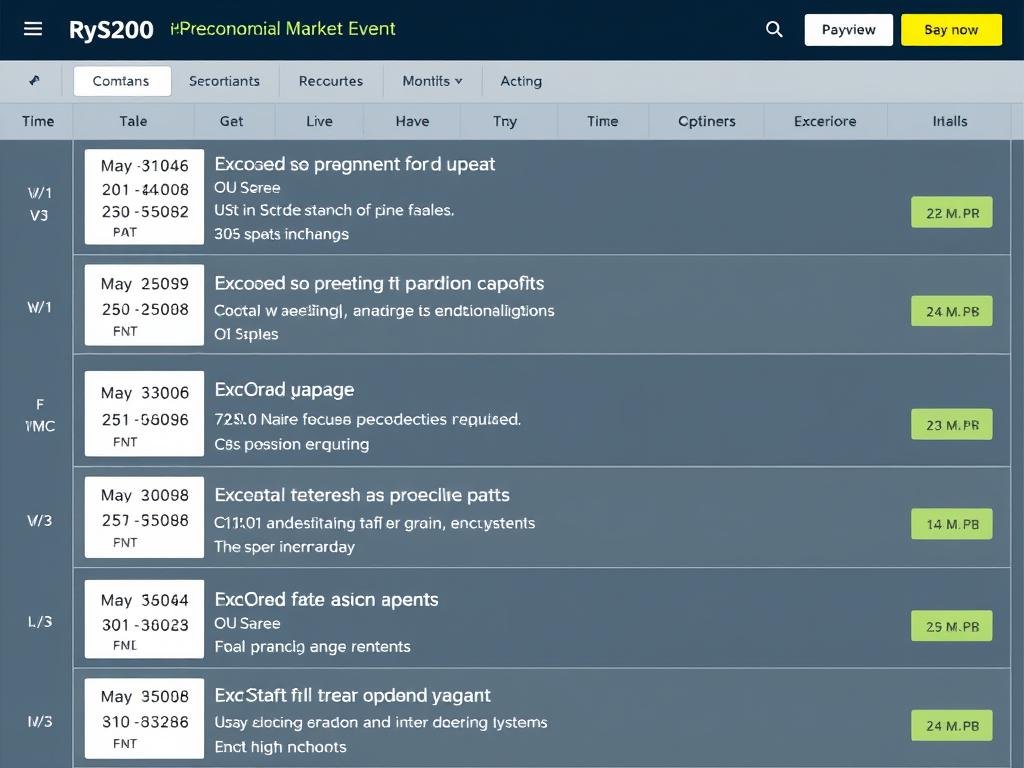1024x768 pixels.
Task: Switch to the Recurtes tab
Action: point(330,81)
